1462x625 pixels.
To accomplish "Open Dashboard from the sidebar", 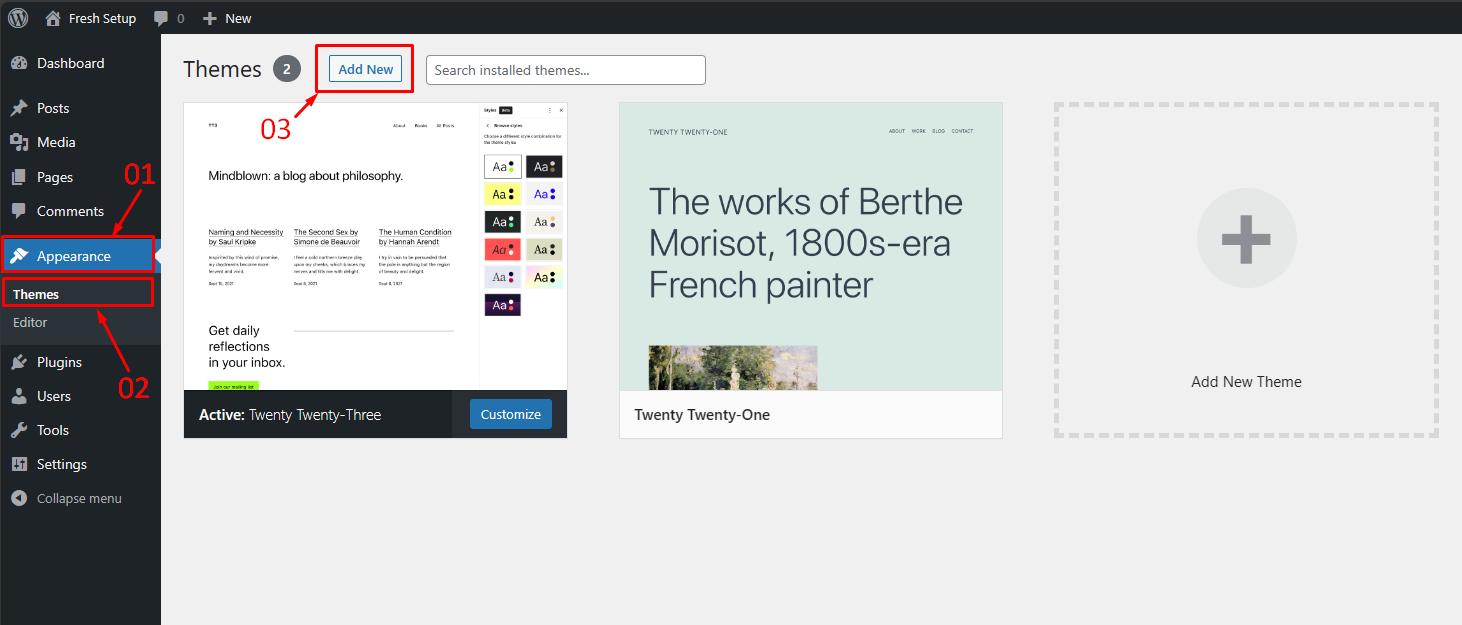I will click(70, 63).
